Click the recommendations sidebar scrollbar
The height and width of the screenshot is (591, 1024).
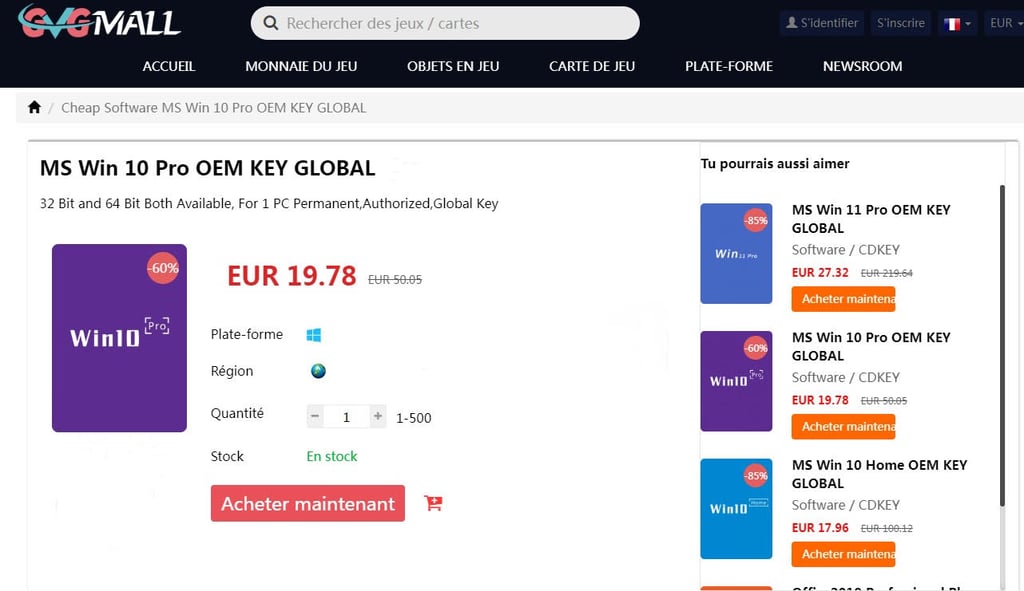coord(1002,346)
